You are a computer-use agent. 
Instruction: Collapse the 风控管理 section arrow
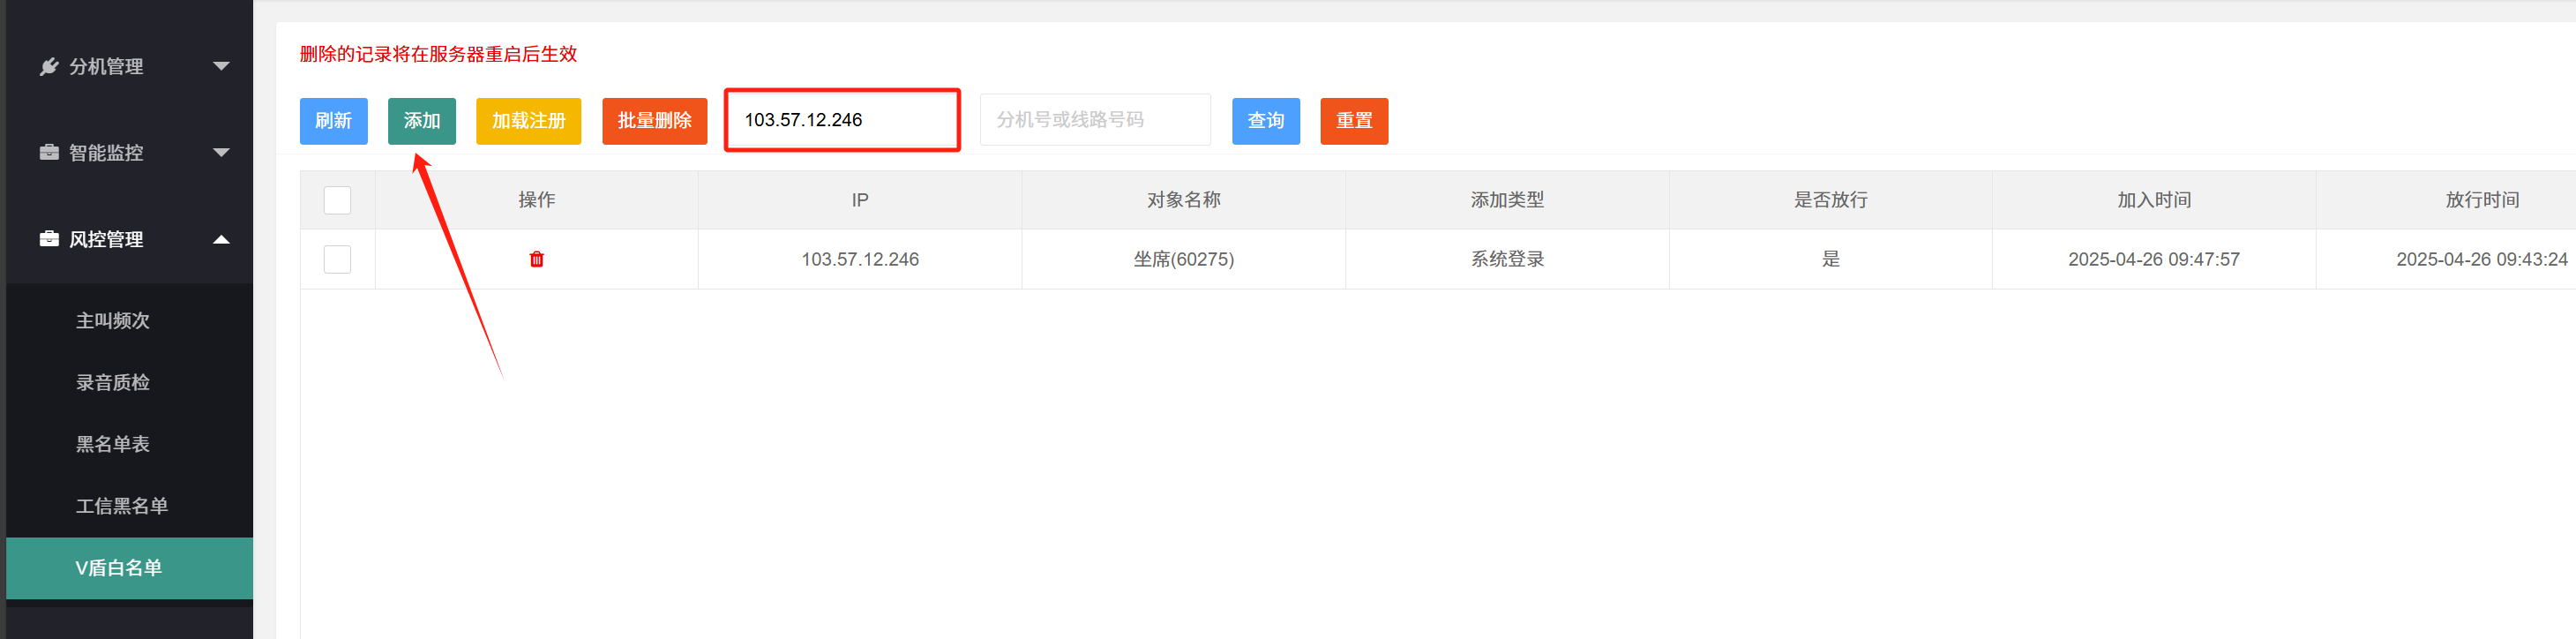tap(221, 239)
